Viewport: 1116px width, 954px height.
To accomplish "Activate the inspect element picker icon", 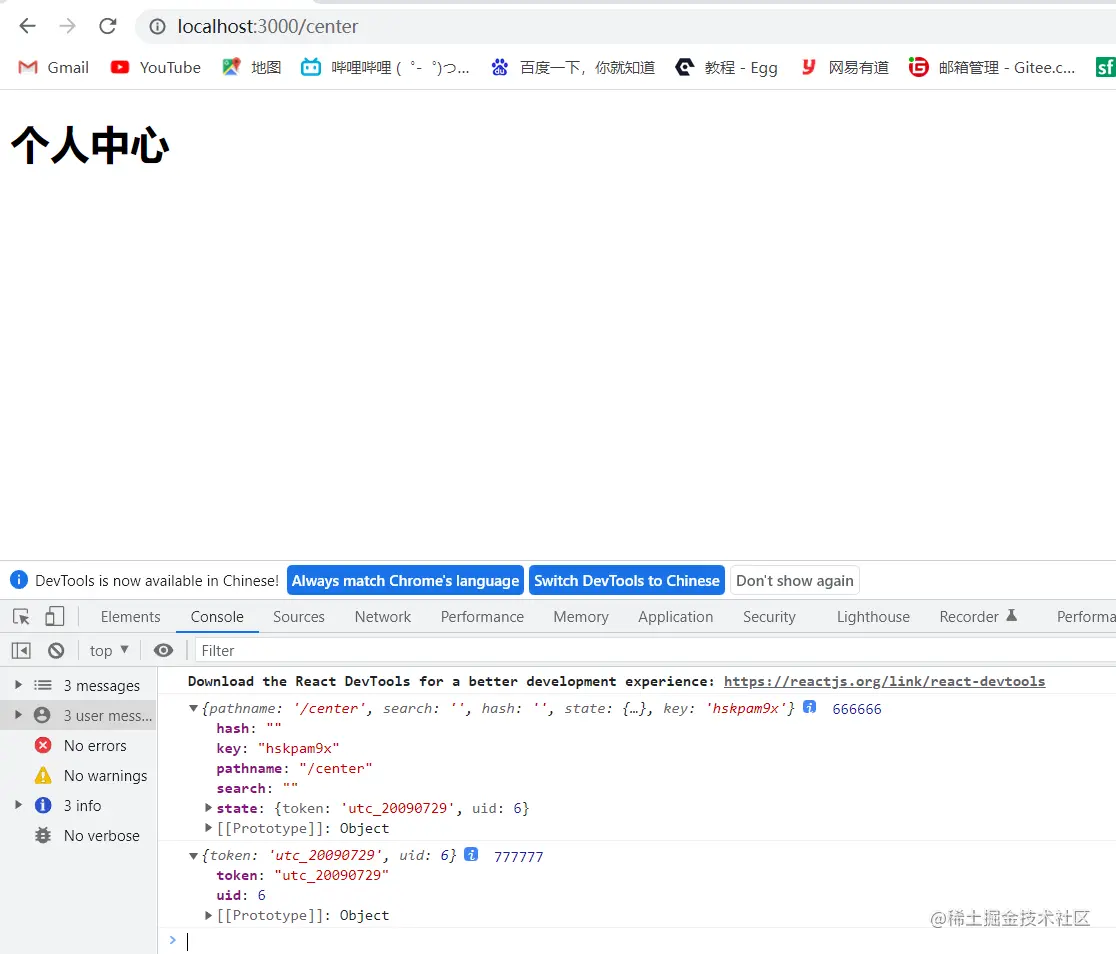I will click(x=21, y=617).
